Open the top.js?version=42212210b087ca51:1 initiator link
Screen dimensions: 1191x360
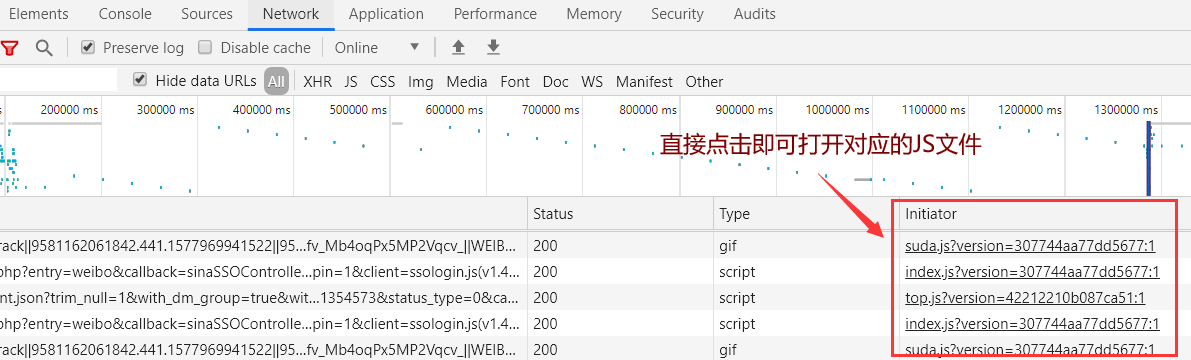pyautogui.click(x=1025, y=297)
